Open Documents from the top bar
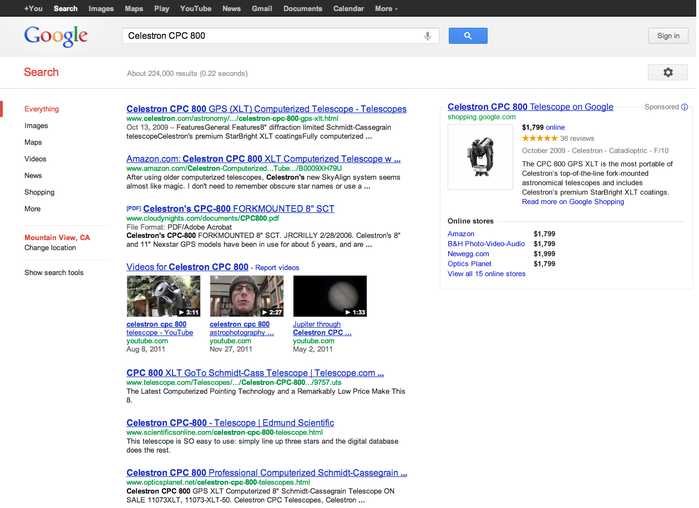This screenshot has height=508, width=699. (x=303, y=8)
